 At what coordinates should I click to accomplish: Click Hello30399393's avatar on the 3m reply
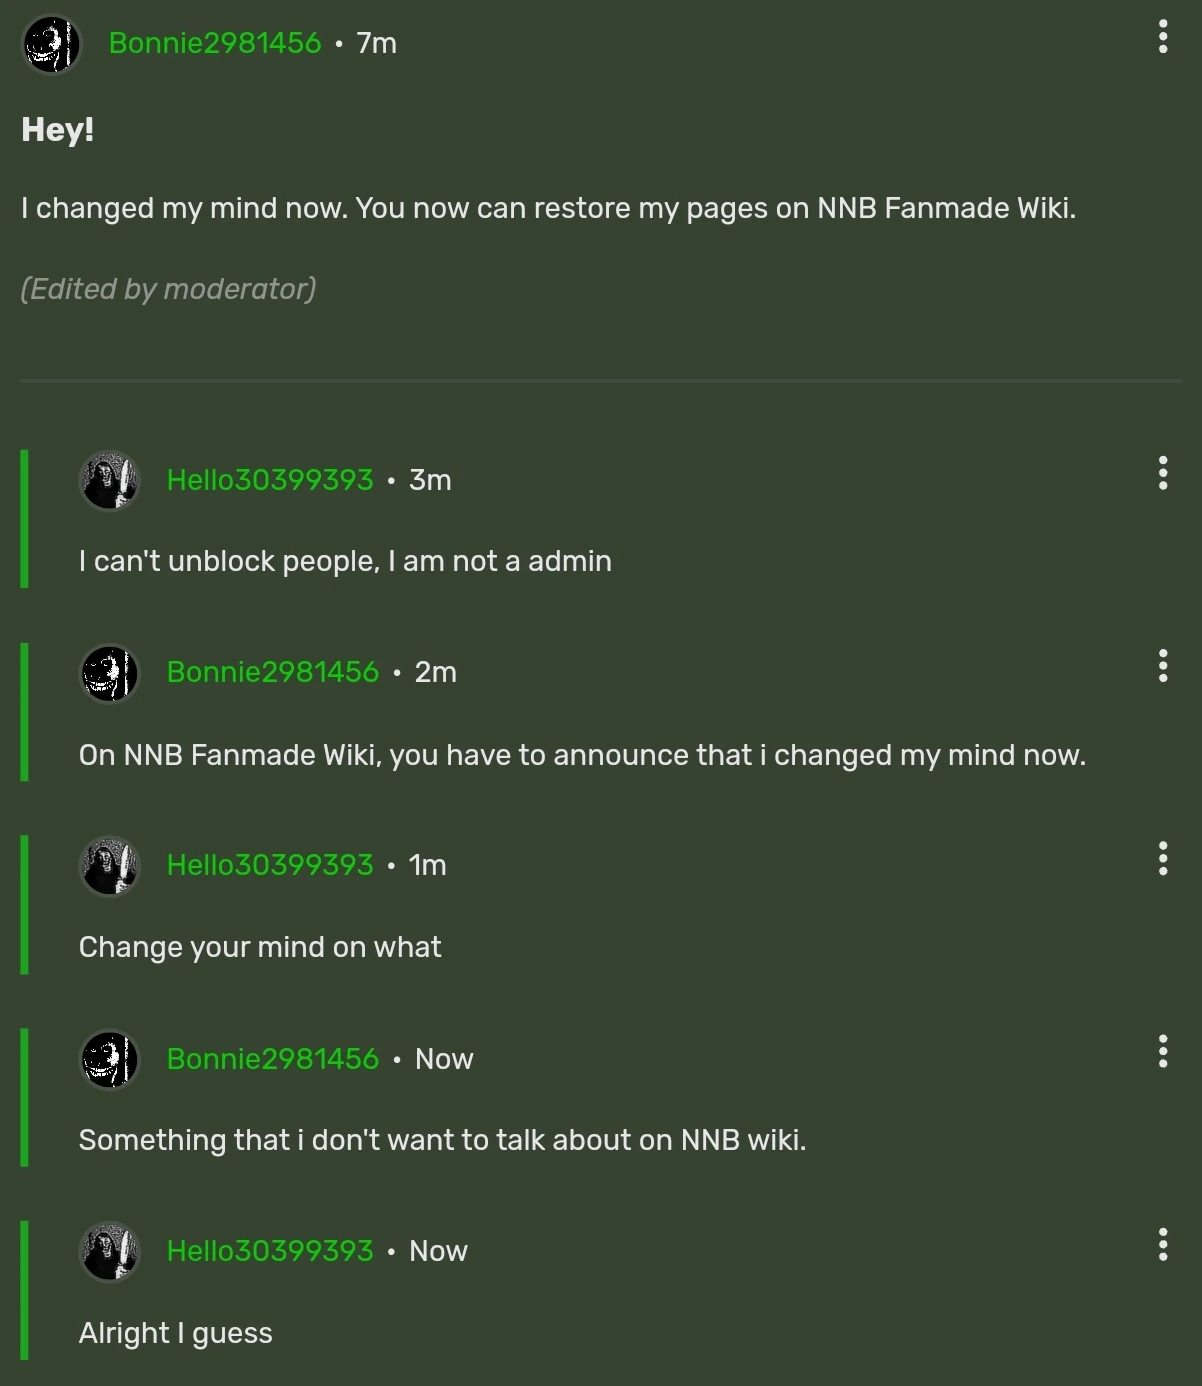(109, 480)
